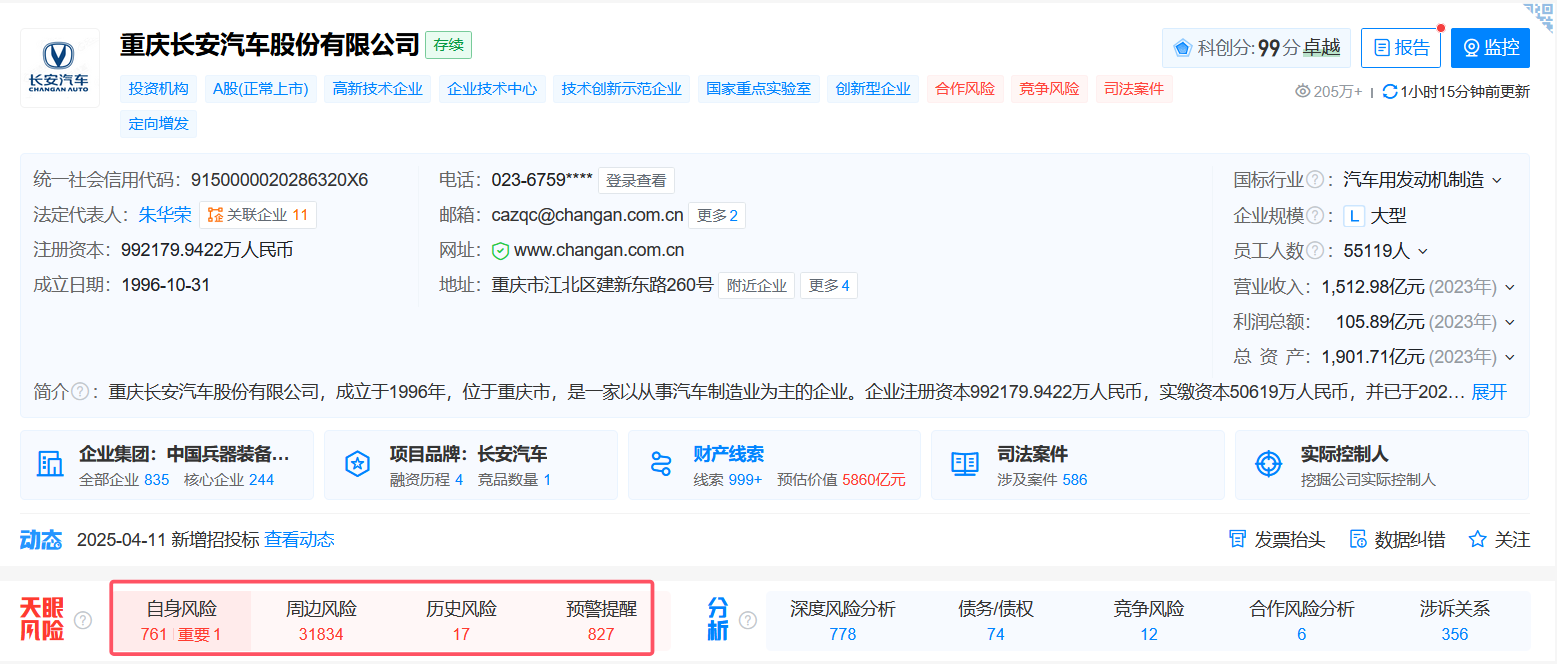Open the 发票抬头 invoice icon
The width and height of the screenshot is (1557, 664).
[1237, 540]
